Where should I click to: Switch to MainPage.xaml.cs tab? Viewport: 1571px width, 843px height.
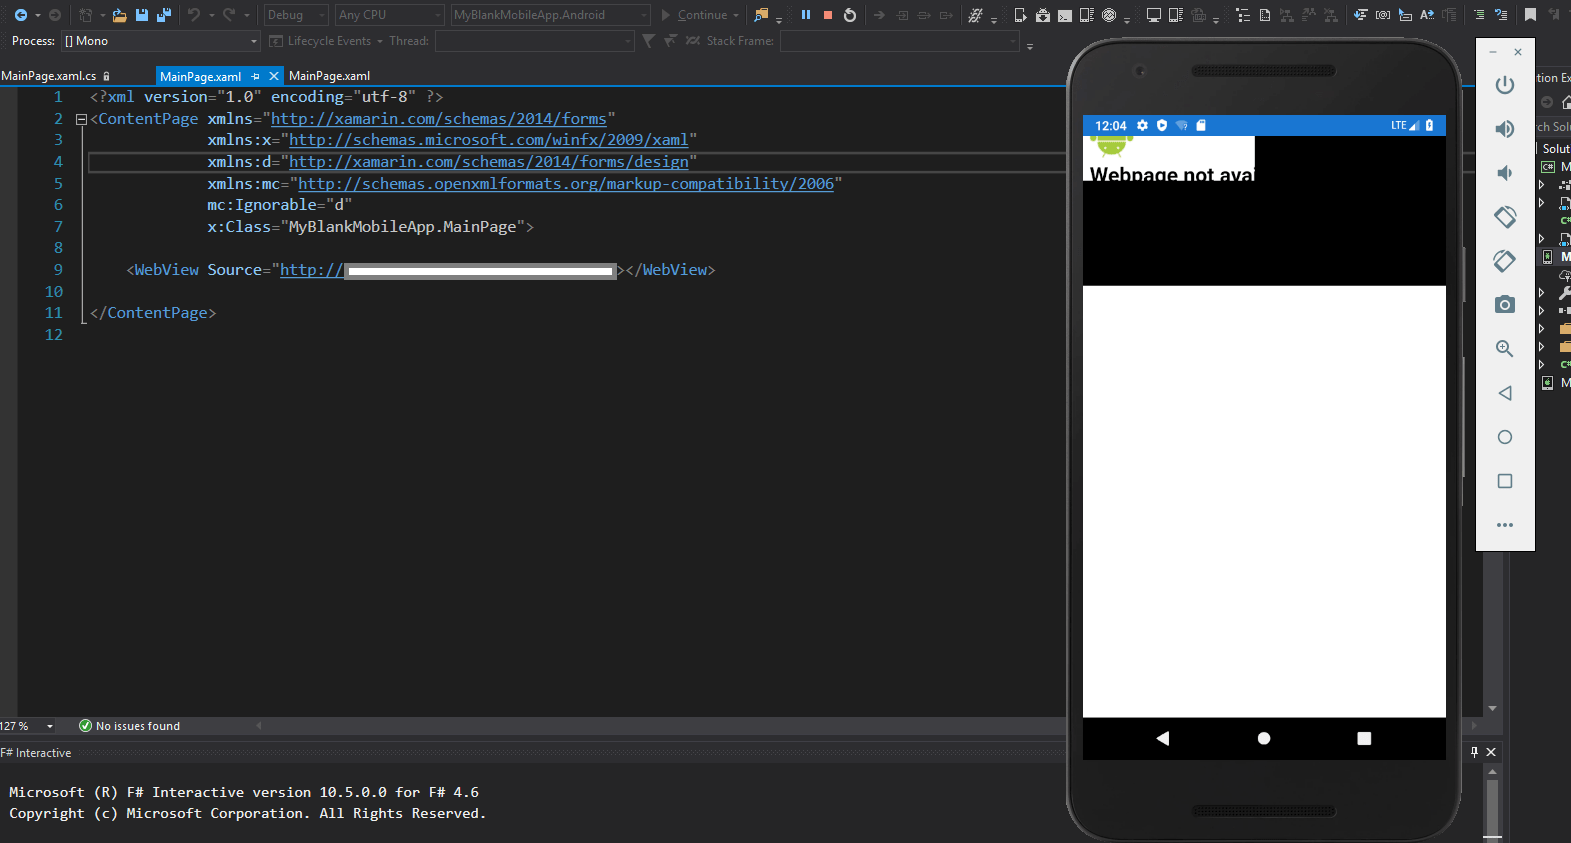(x=49, y=76)
